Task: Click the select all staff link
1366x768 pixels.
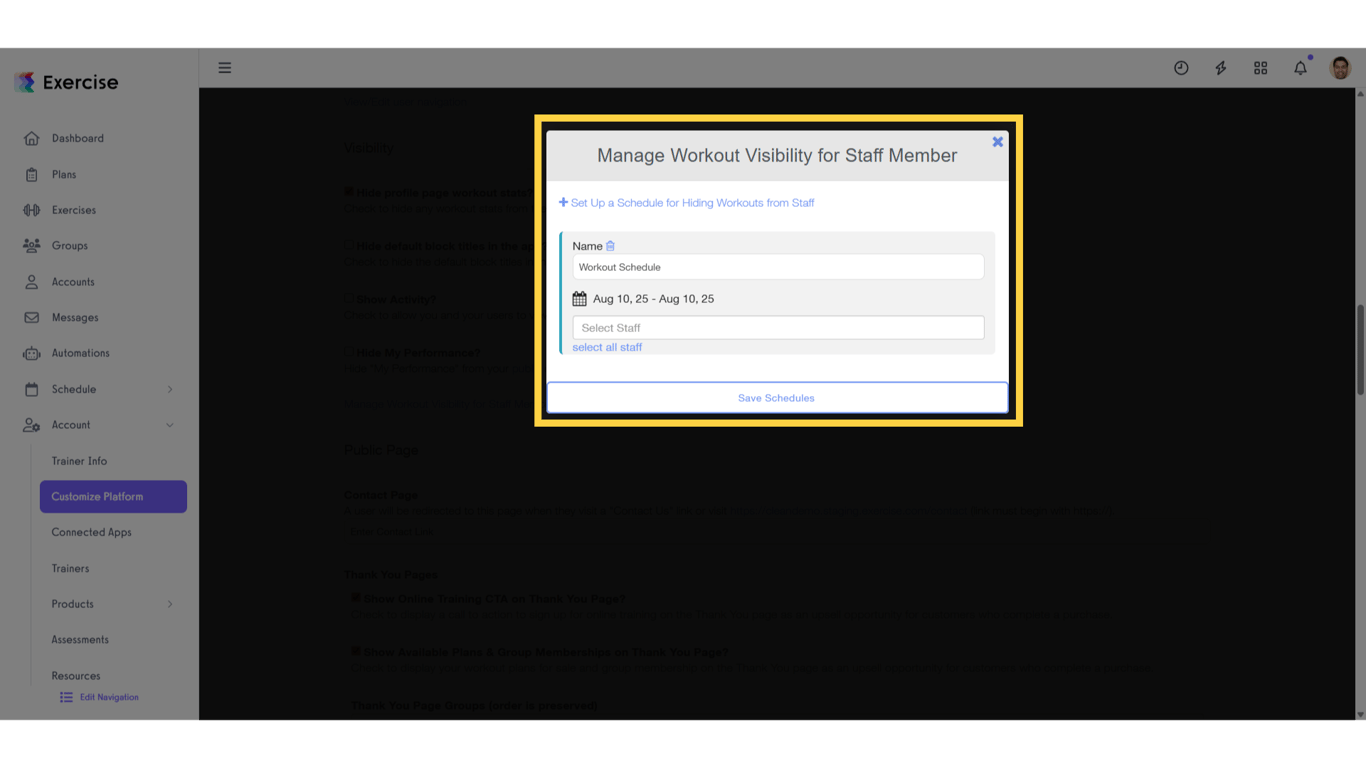Action: click(607, 347)
